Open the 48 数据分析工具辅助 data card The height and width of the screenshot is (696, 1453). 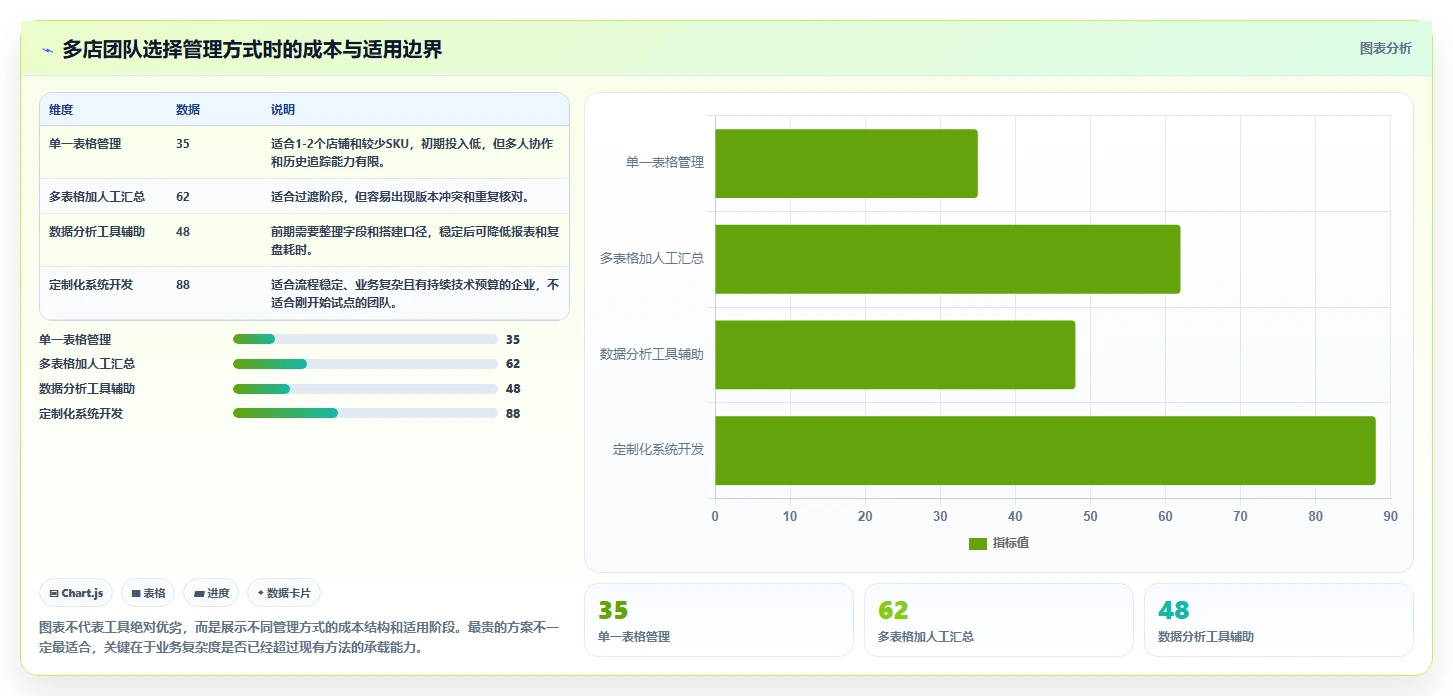[1279, 620]
